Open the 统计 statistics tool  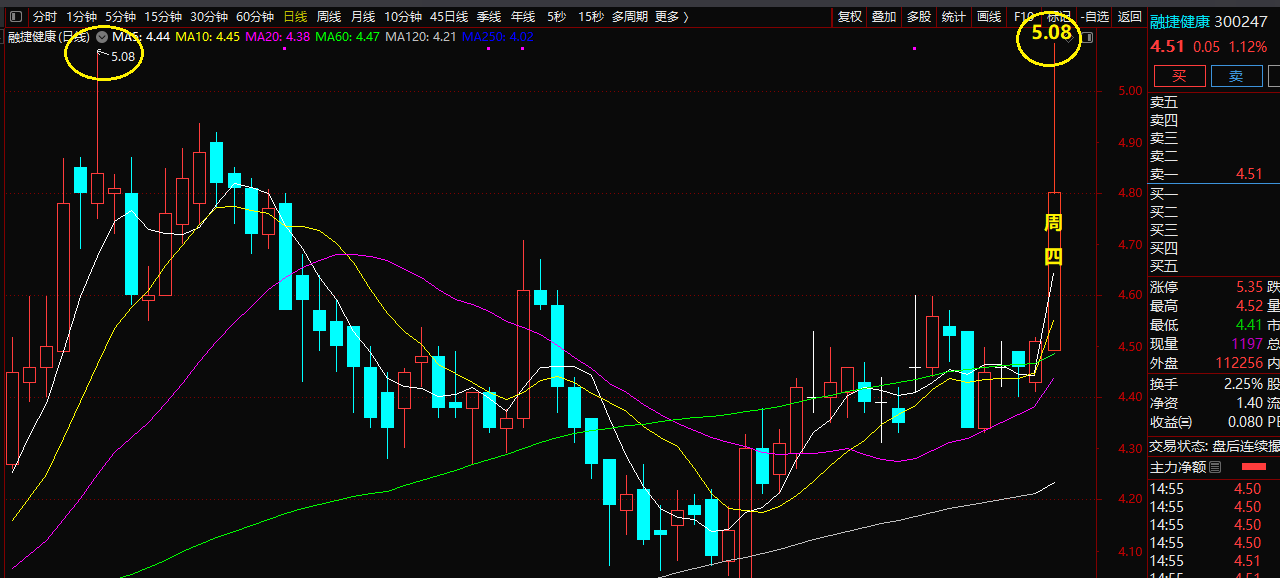[x=954, y=17]
